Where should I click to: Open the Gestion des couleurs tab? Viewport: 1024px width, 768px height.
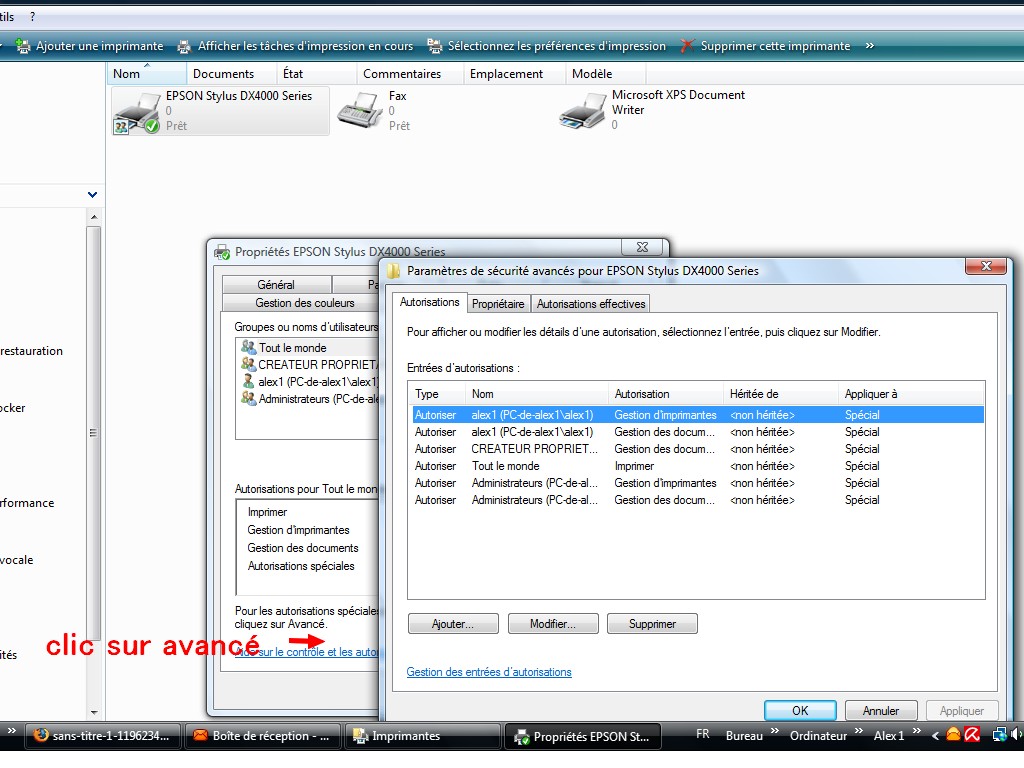[304, 303]
